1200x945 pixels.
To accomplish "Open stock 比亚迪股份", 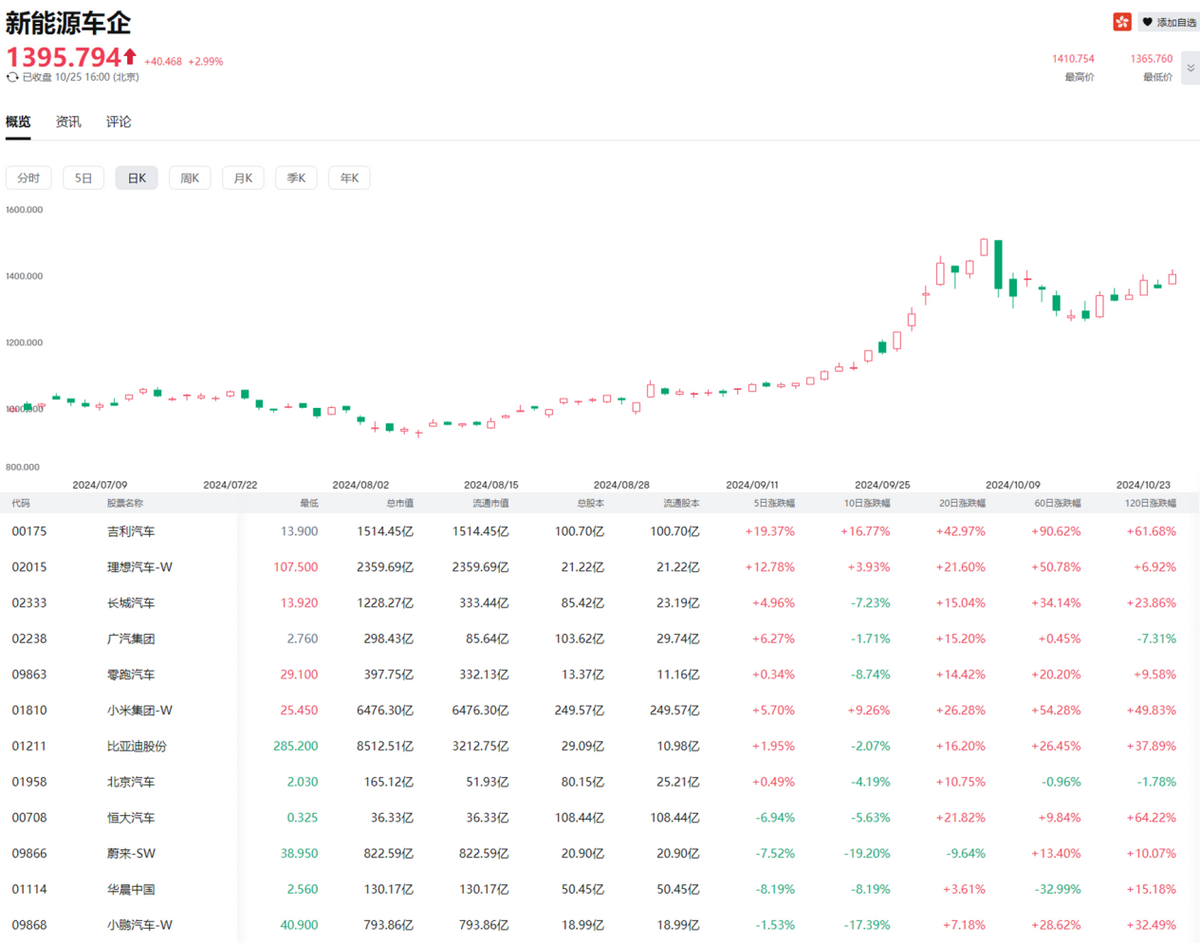I will [137, 746].
